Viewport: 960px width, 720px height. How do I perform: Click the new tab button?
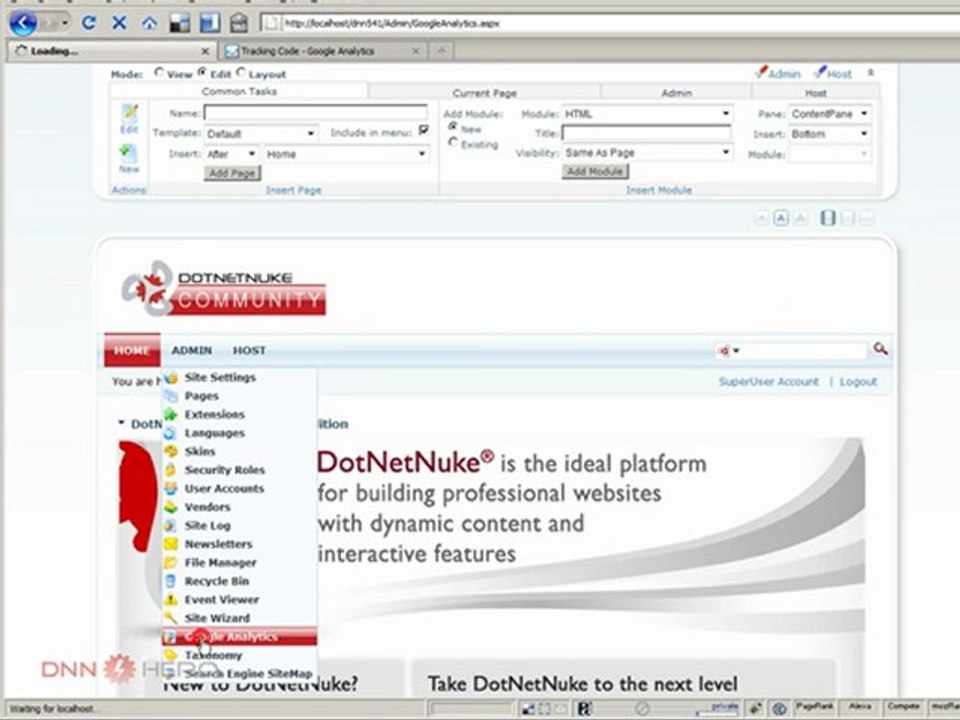pos(441,51)
